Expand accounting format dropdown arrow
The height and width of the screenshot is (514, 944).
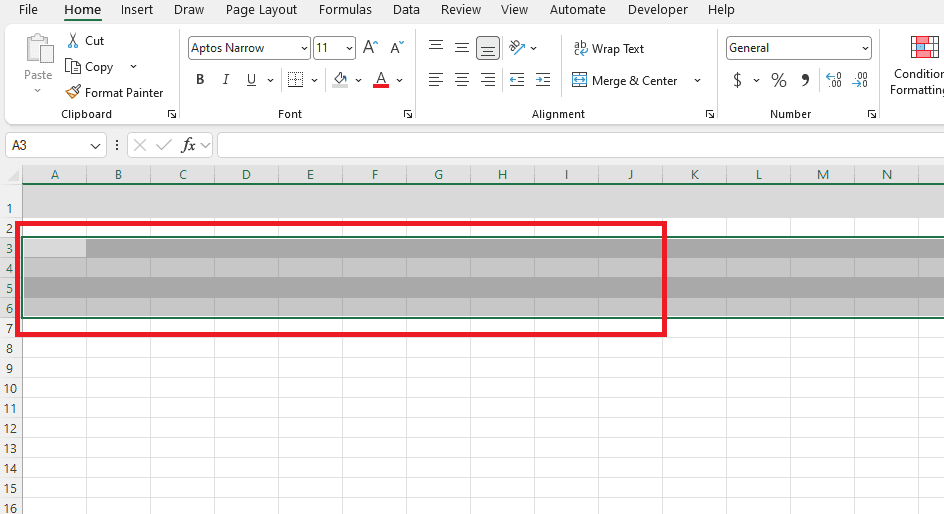pos(756,80)
